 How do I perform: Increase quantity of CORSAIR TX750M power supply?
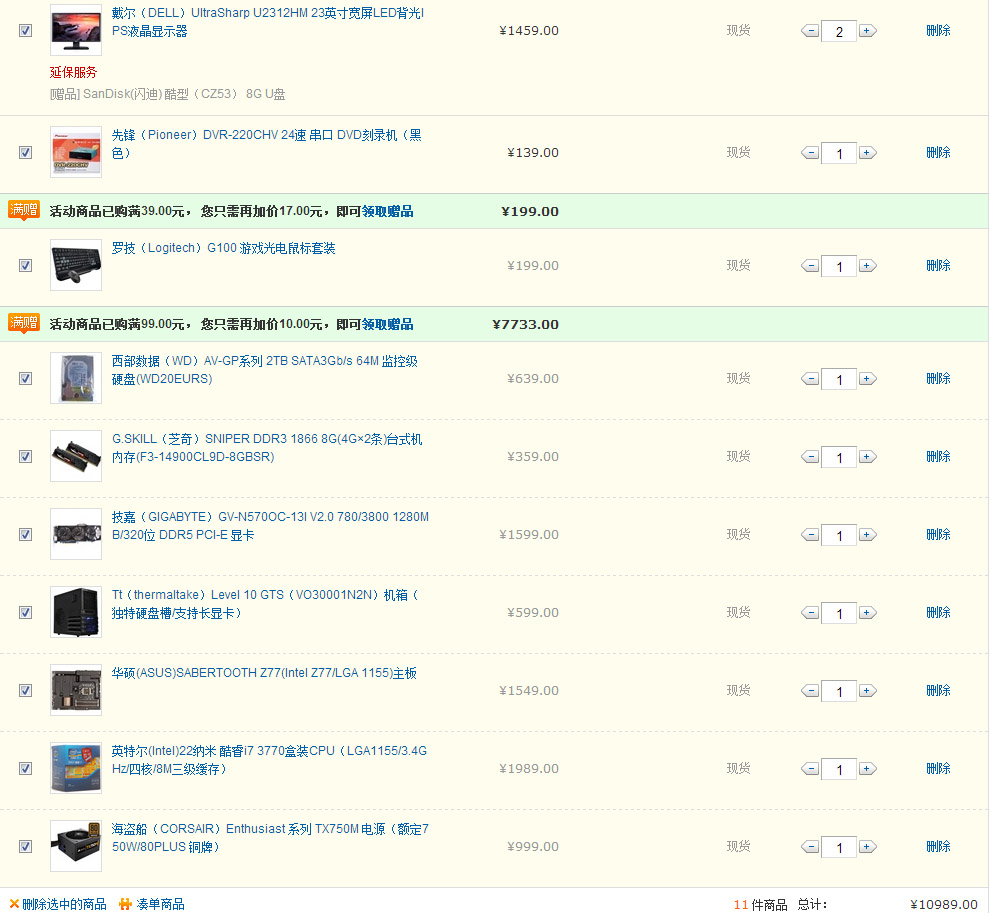point(868,846)
